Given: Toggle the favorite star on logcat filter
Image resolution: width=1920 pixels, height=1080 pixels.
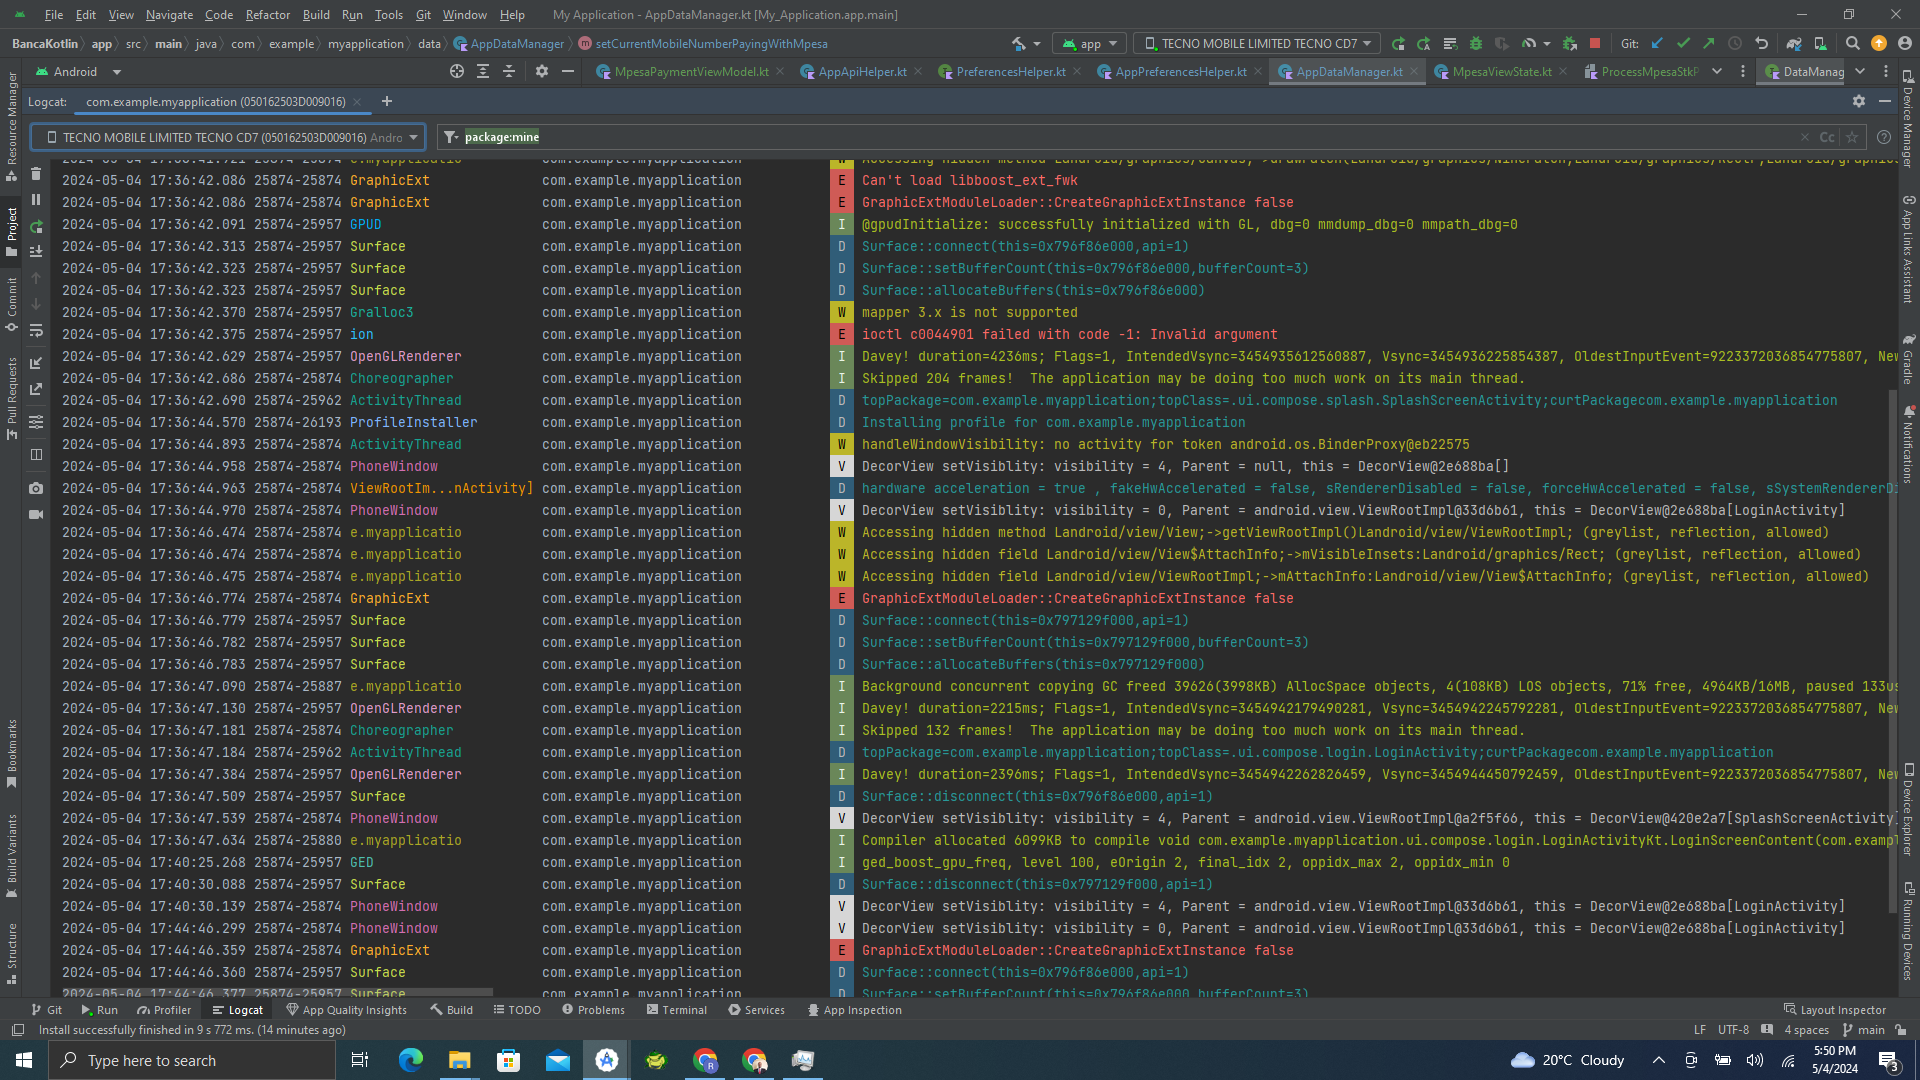Looking at the screenshot, I should pyautogui.click(x=1852, y=137).
